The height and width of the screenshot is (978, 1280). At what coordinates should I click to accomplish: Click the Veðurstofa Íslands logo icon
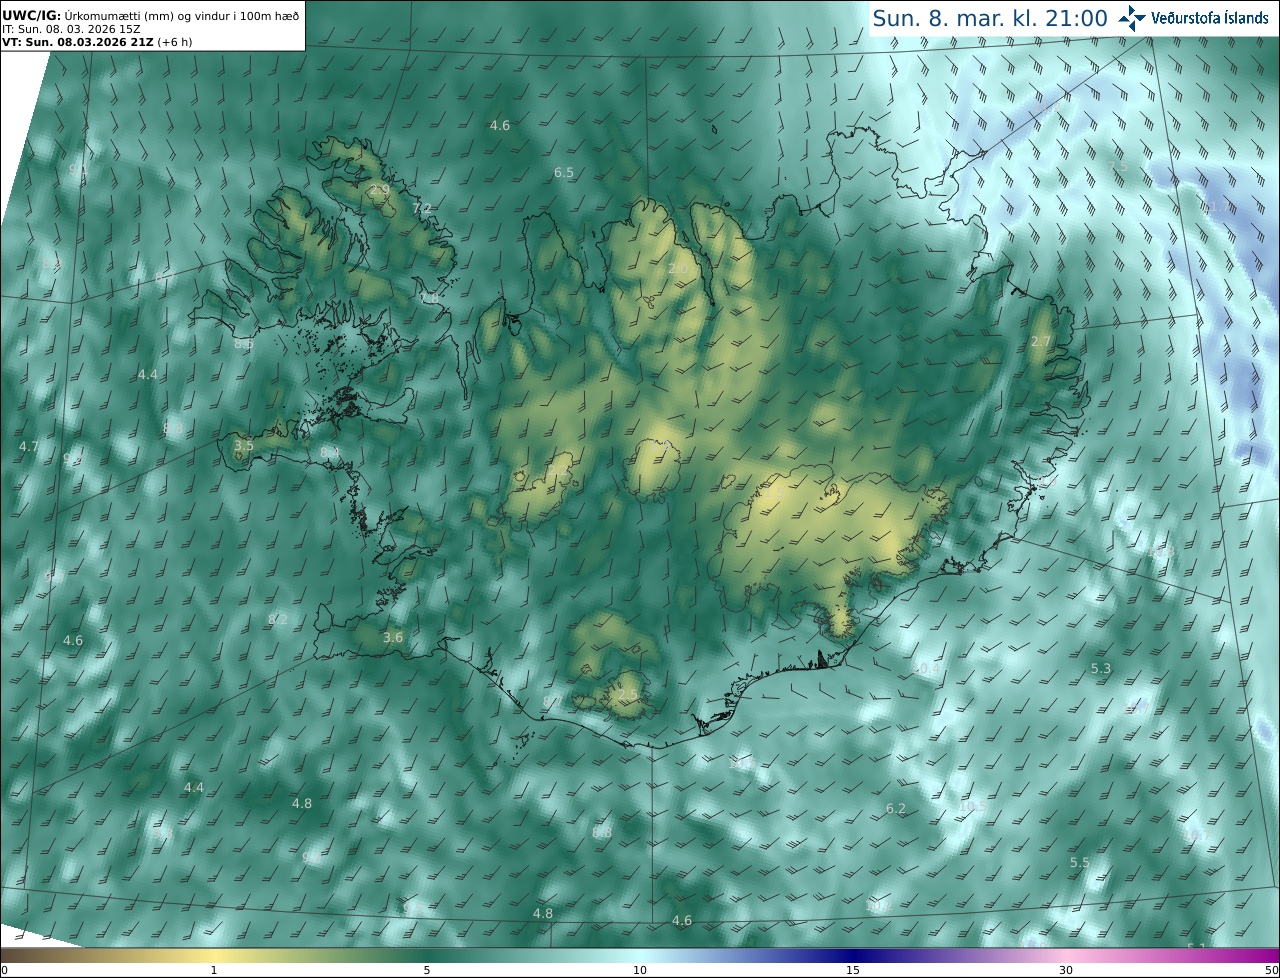coord(1132,17)
